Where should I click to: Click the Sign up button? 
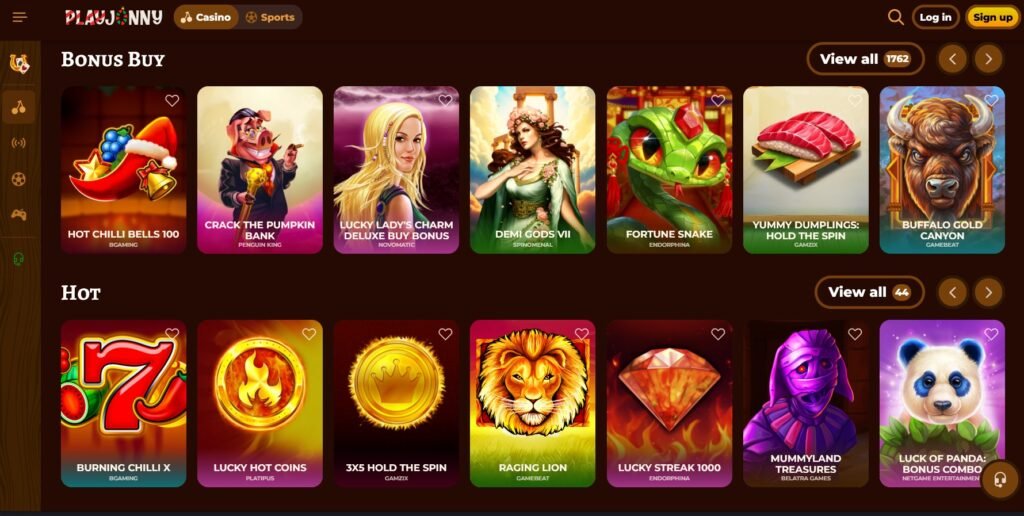[x=992, y=17]
